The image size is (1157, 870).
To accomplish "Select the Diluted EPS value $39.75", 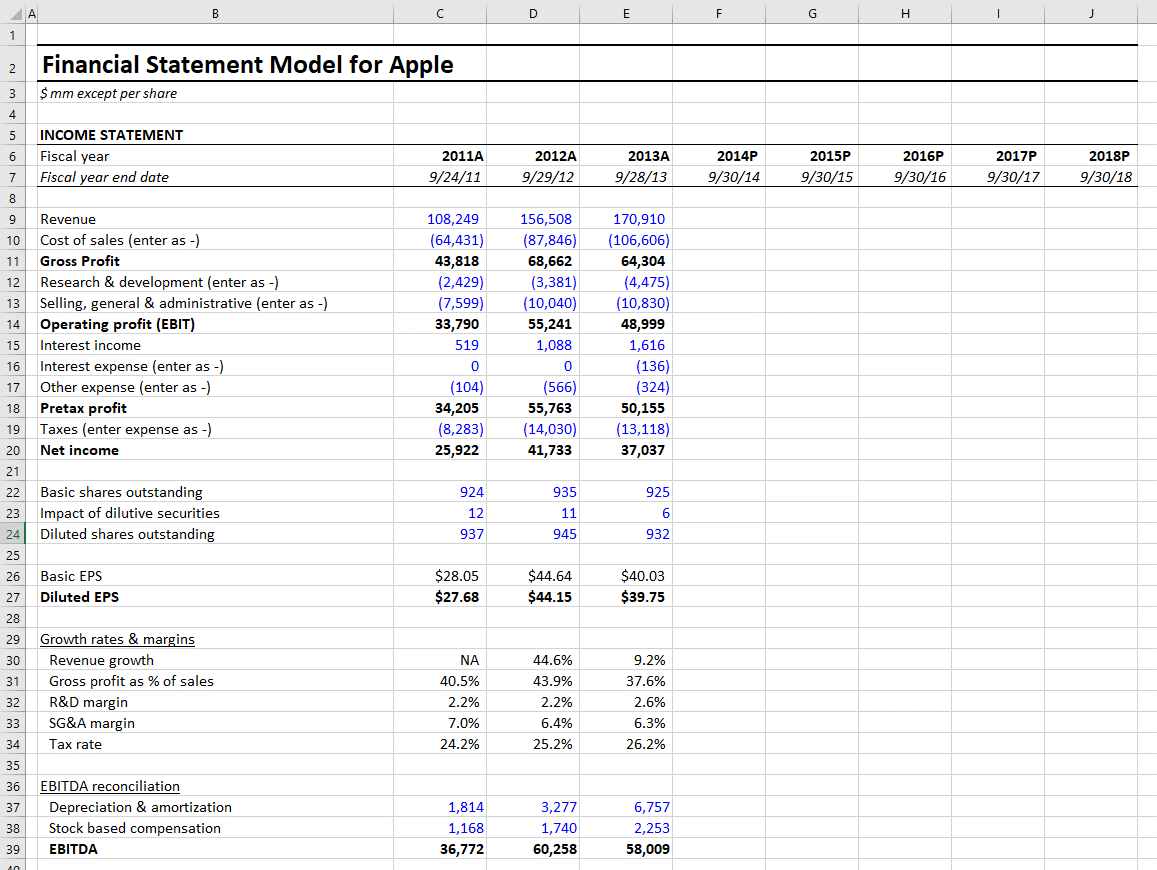I will pos(626,597).
